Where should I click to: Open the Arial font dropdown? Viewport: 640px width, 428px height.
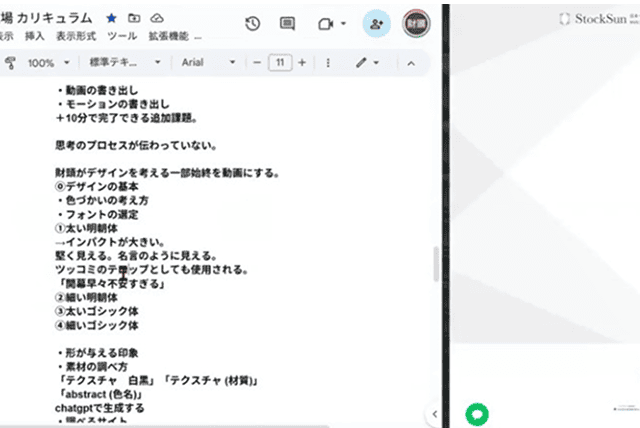coord(208,63)
